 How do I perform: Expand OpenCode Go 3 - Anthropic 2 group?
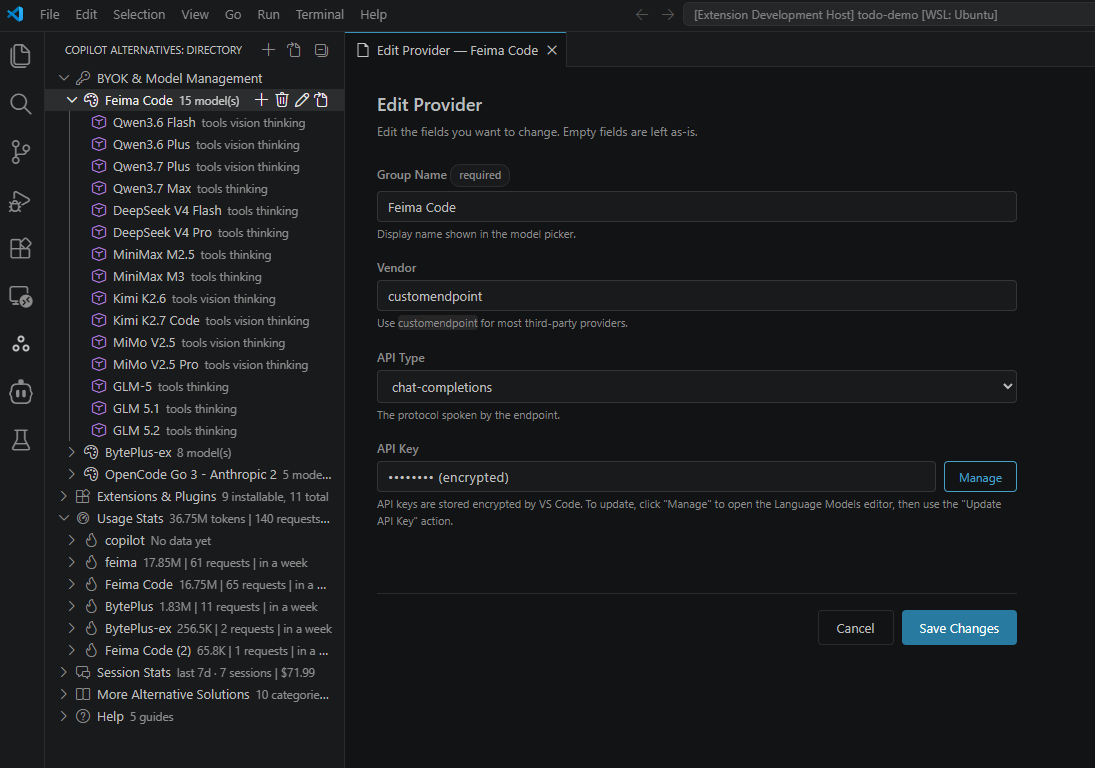pos(71,474)
